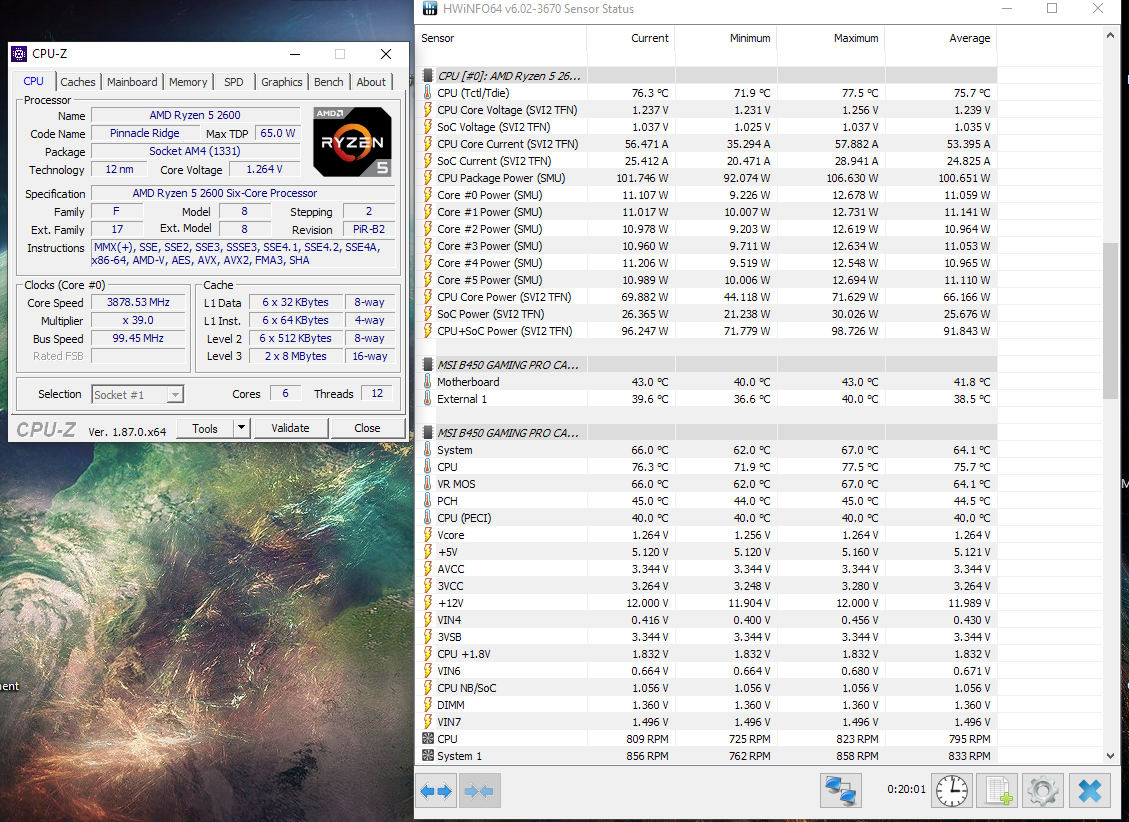Click the thermometer icon beside CPU (Tctl/Tdie)
The height and width of the screenshot is (822, 1129).
click(x=428, y=93)
